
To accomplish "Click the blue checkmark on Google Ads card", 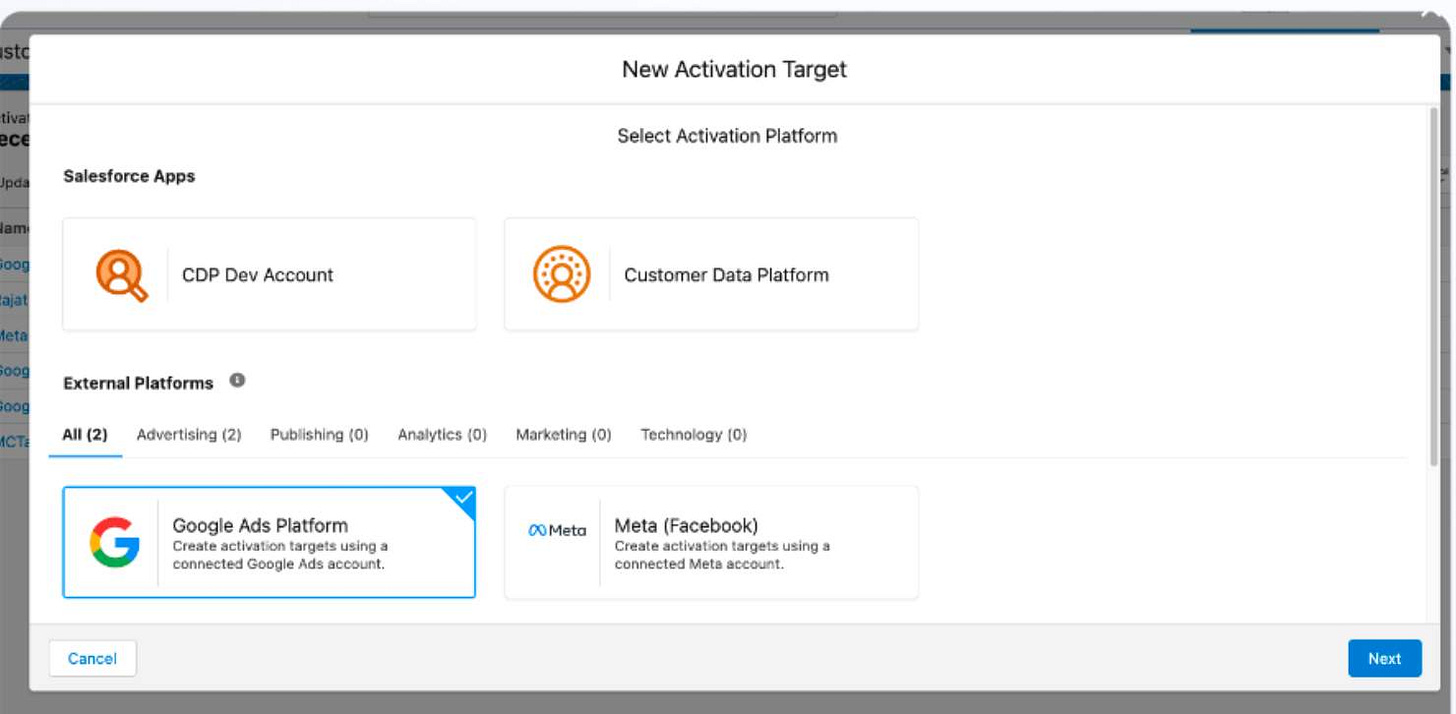I will (462, 495).
